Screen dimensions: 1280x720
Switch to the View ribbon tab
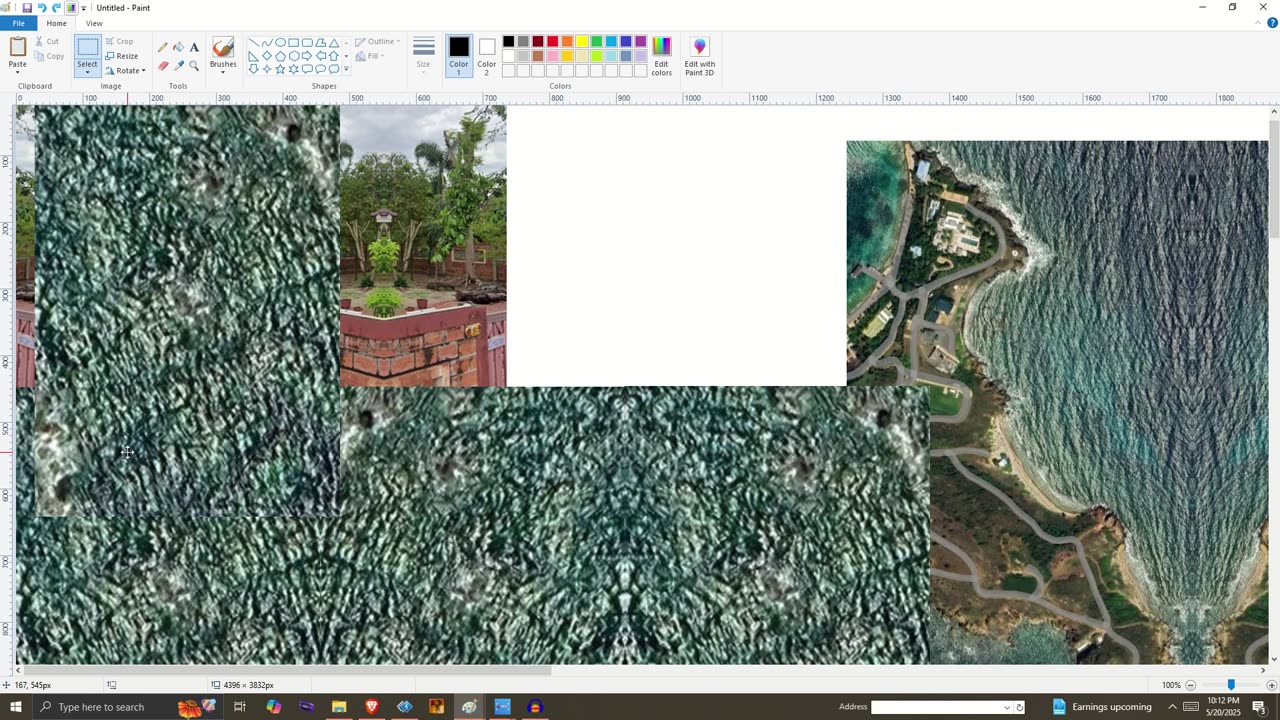click(94, 23)
